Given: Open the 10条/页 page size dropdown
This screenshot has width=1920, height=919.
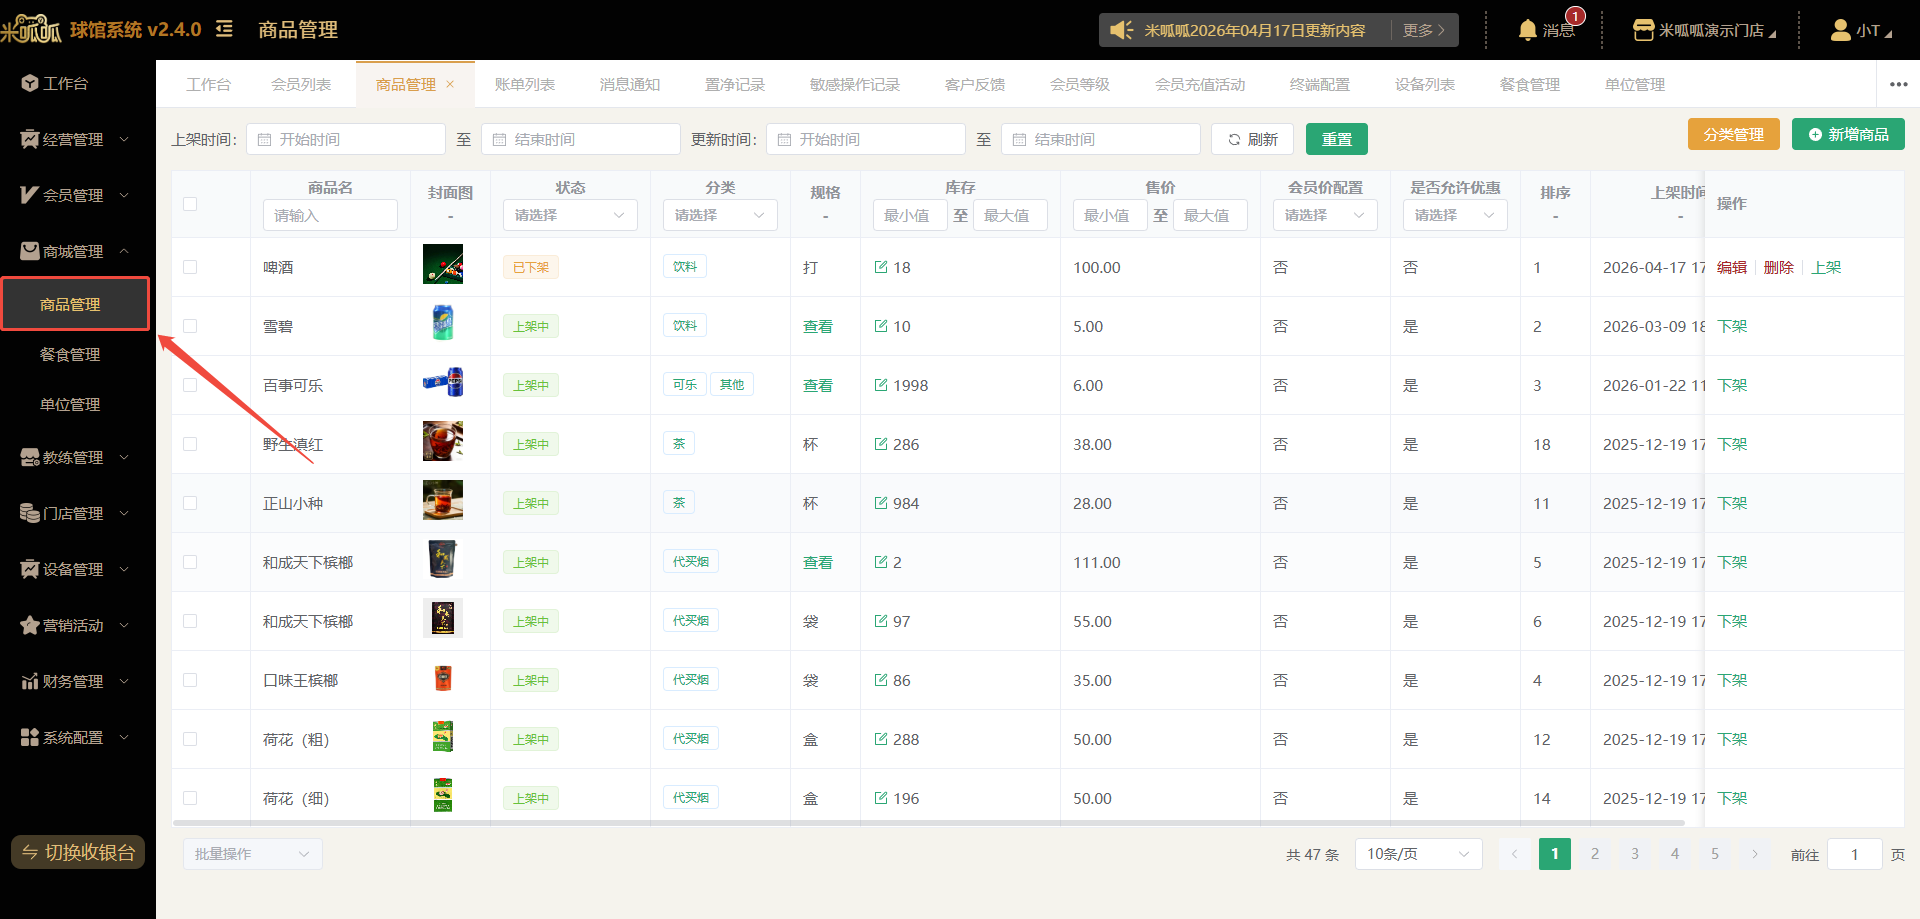Looking at the screenshot, I should click(1419, 854).
